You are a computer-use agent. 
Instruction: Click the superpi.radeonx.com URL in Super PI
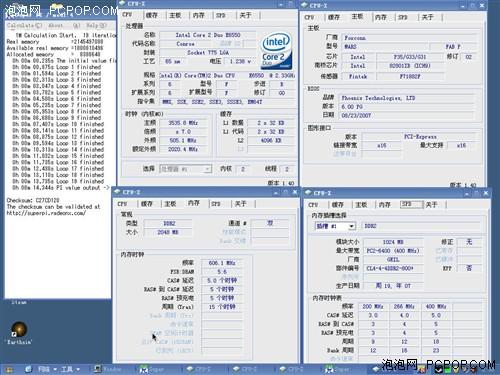[46, 213]
